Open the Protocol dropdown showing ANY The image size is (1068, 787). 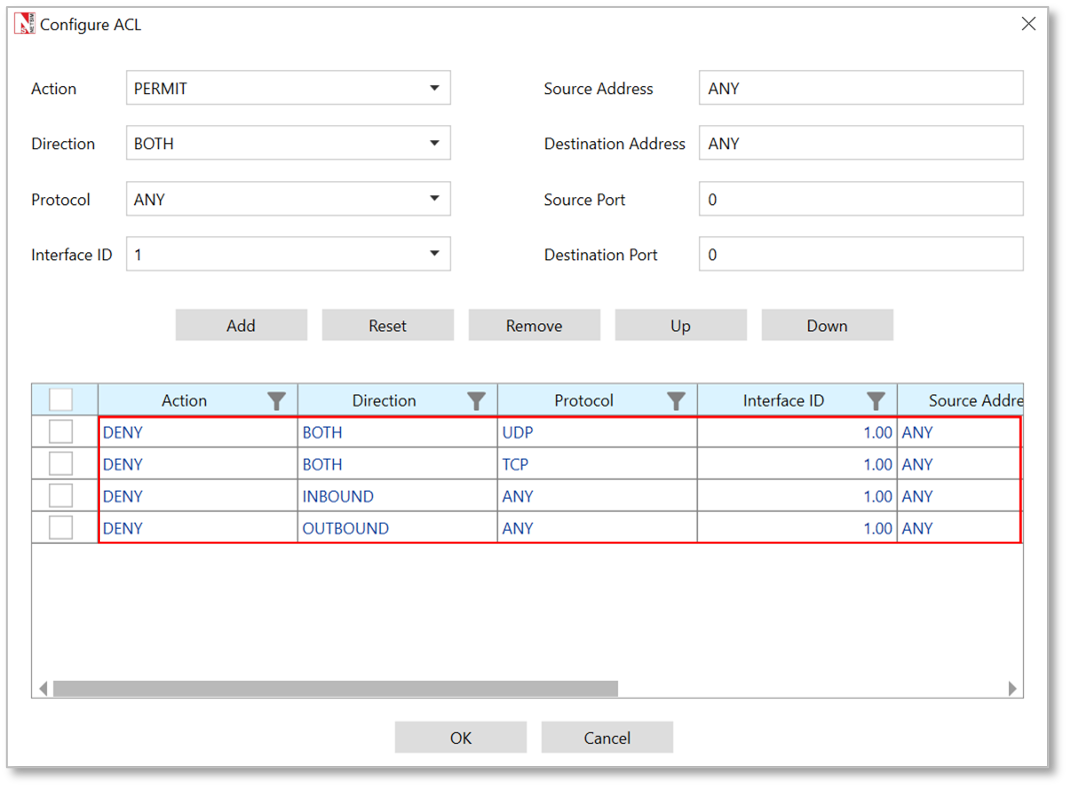click(x=288, y=199)
